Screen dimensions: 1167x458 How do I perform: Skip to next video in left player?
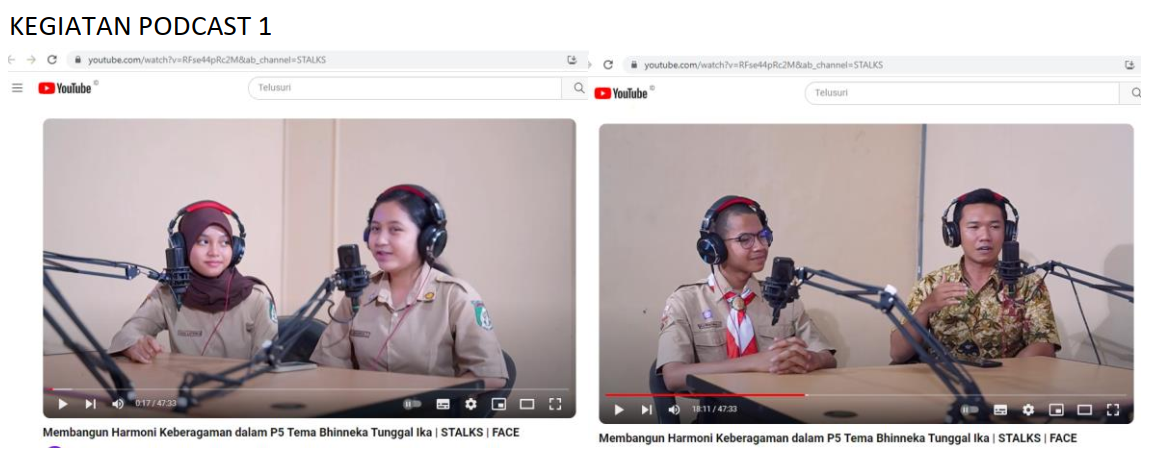tap(90, 404)
